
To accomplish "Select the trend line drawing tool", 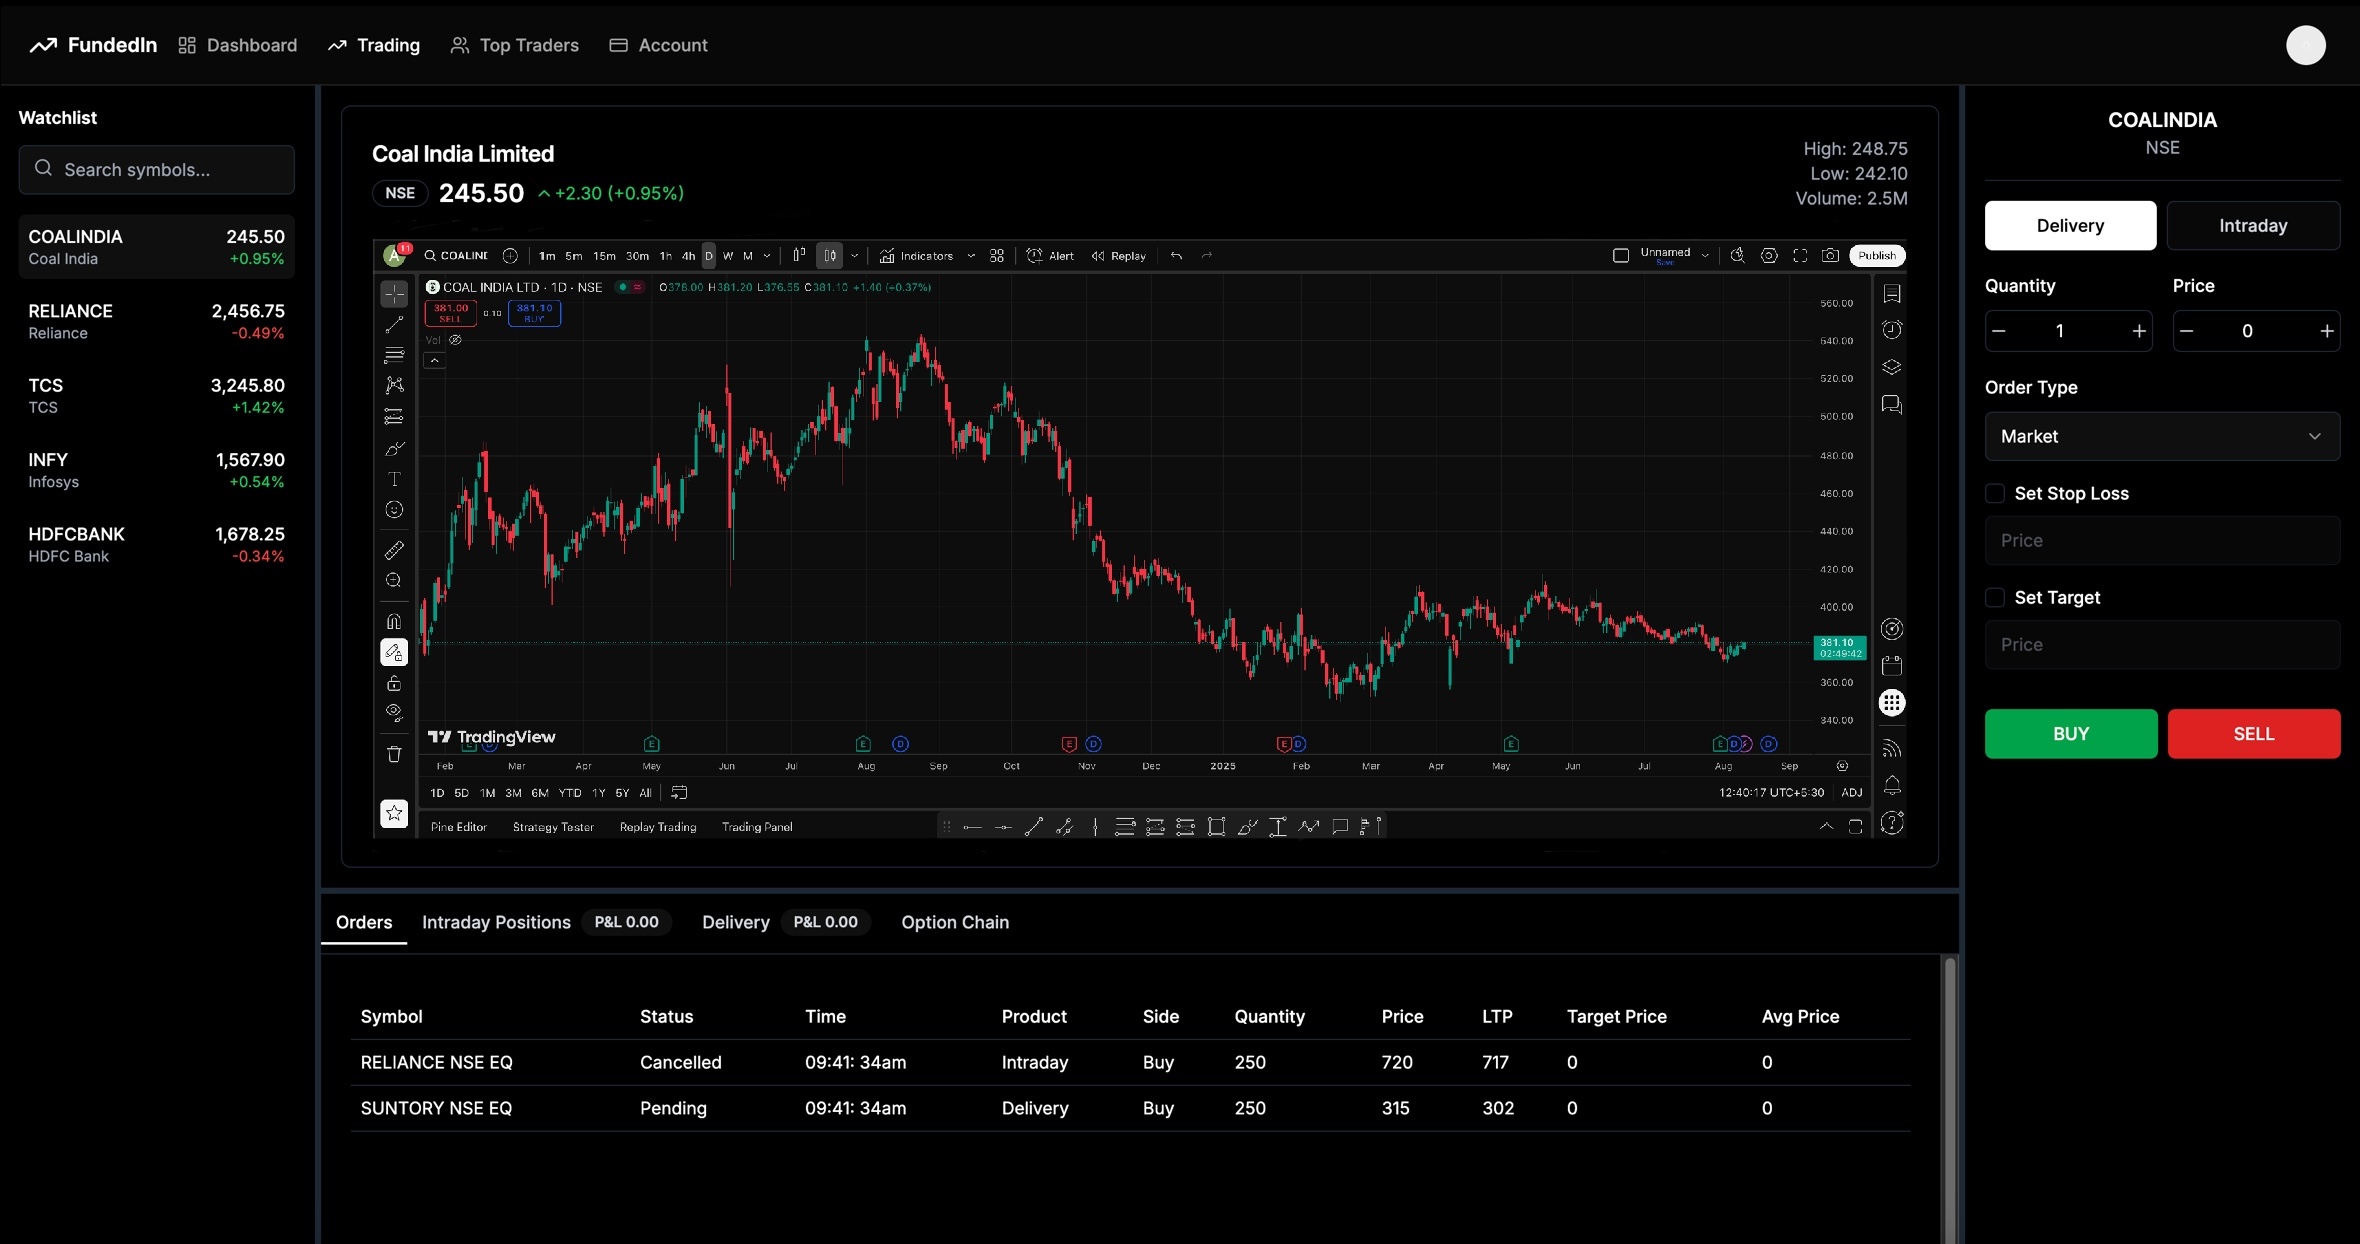I will pyautogui.click(x=395, y=326).
